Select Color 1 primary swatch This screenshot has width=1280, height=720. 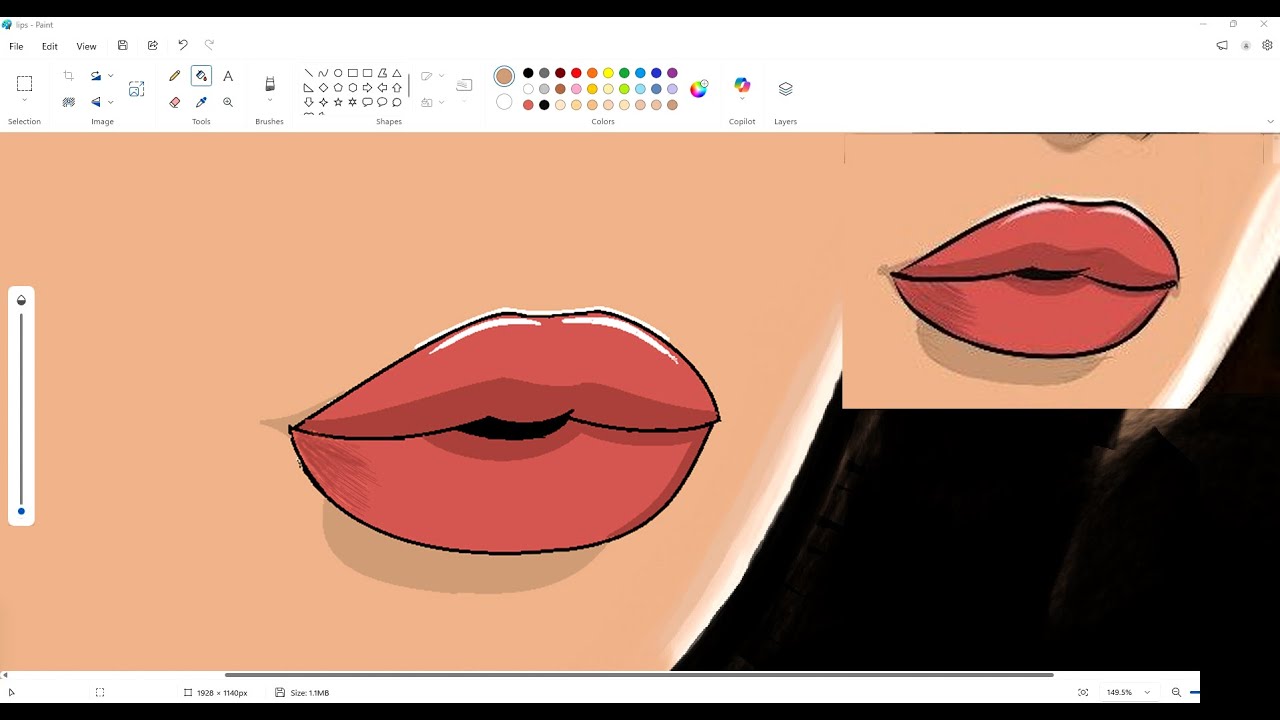[504, 76]
